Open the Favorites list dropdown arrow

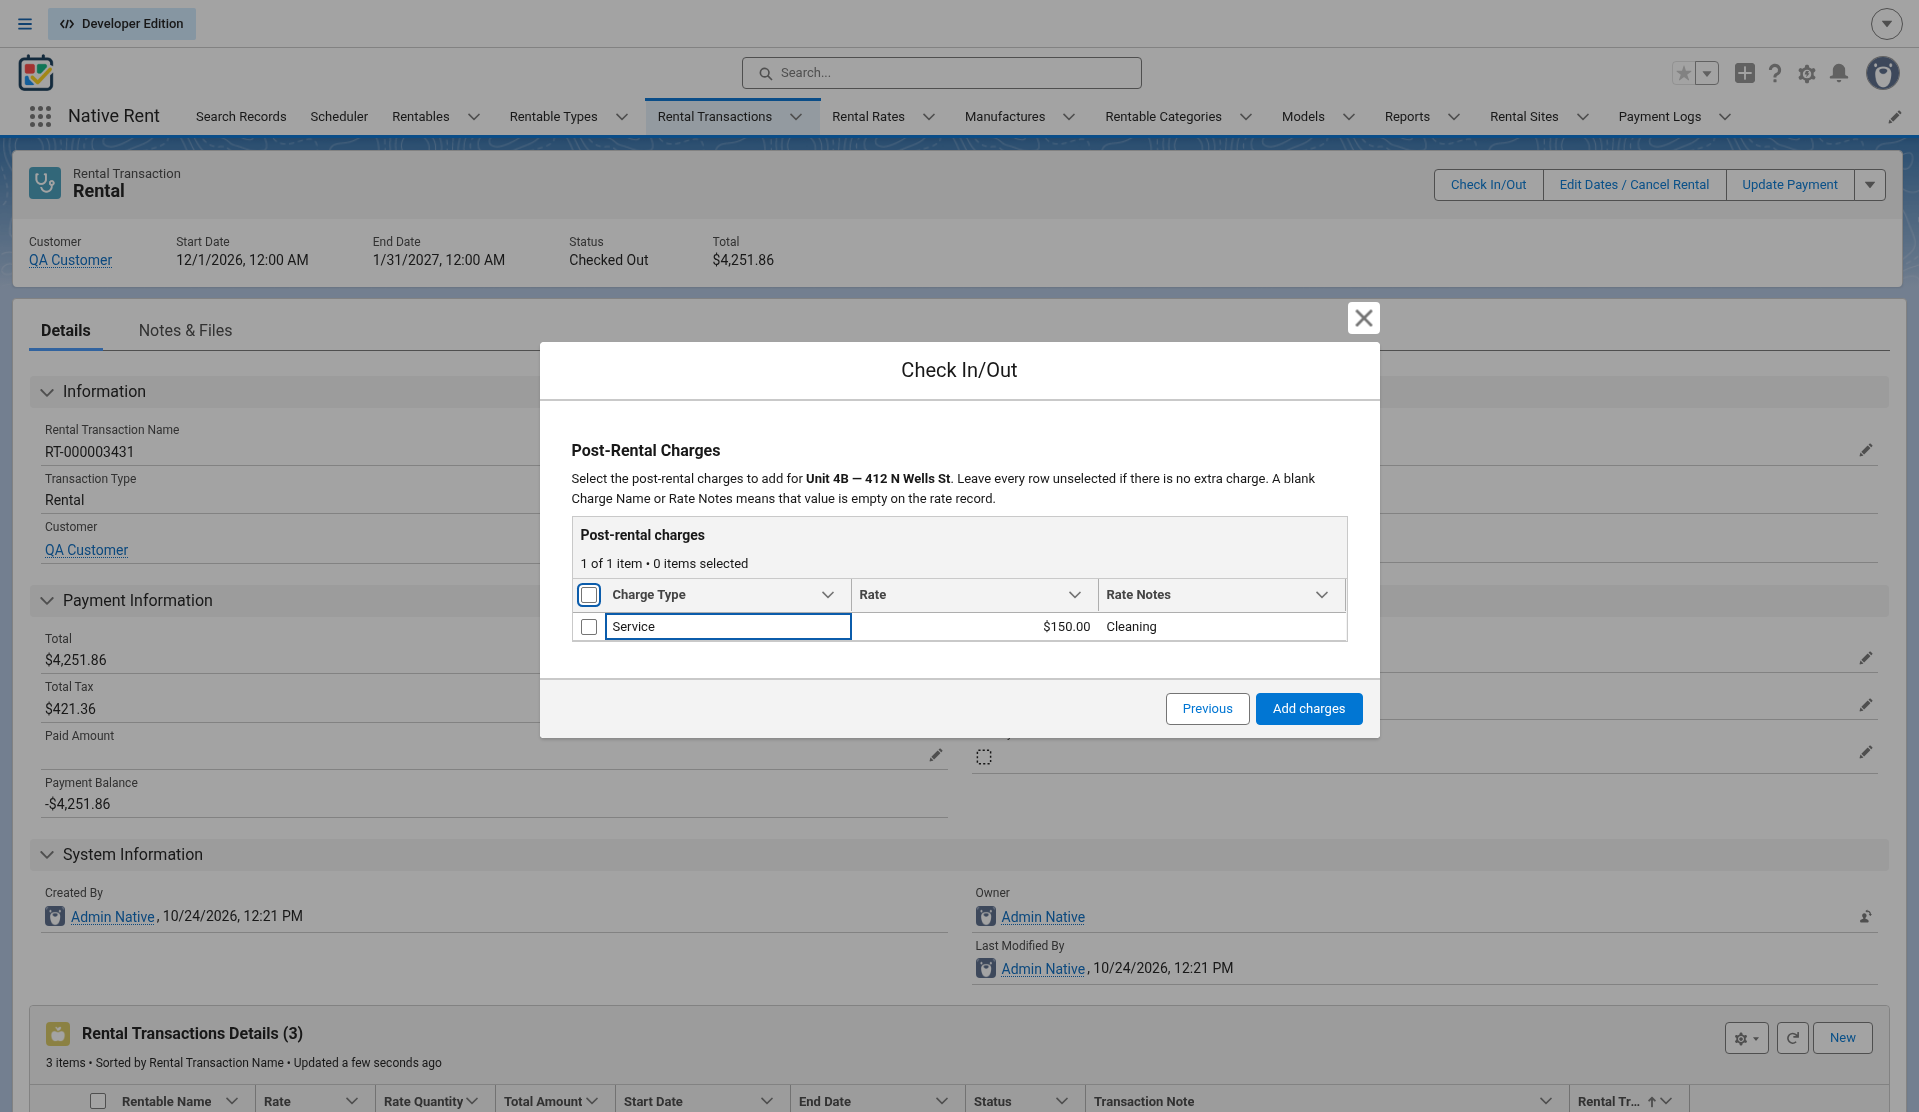tap(1708, 73)
